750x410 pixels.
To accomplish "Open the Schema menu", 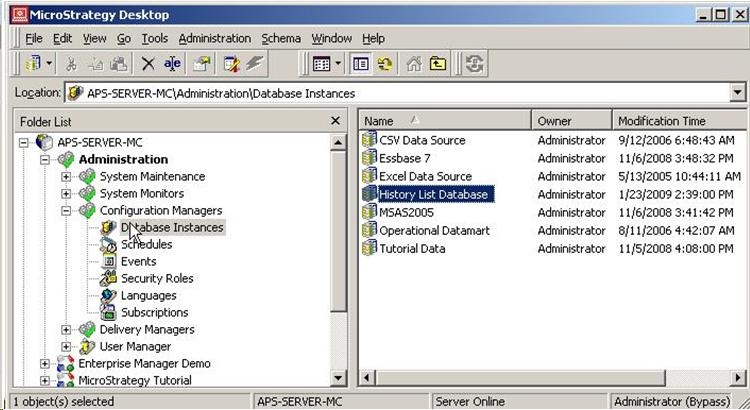I will [281, 38].
